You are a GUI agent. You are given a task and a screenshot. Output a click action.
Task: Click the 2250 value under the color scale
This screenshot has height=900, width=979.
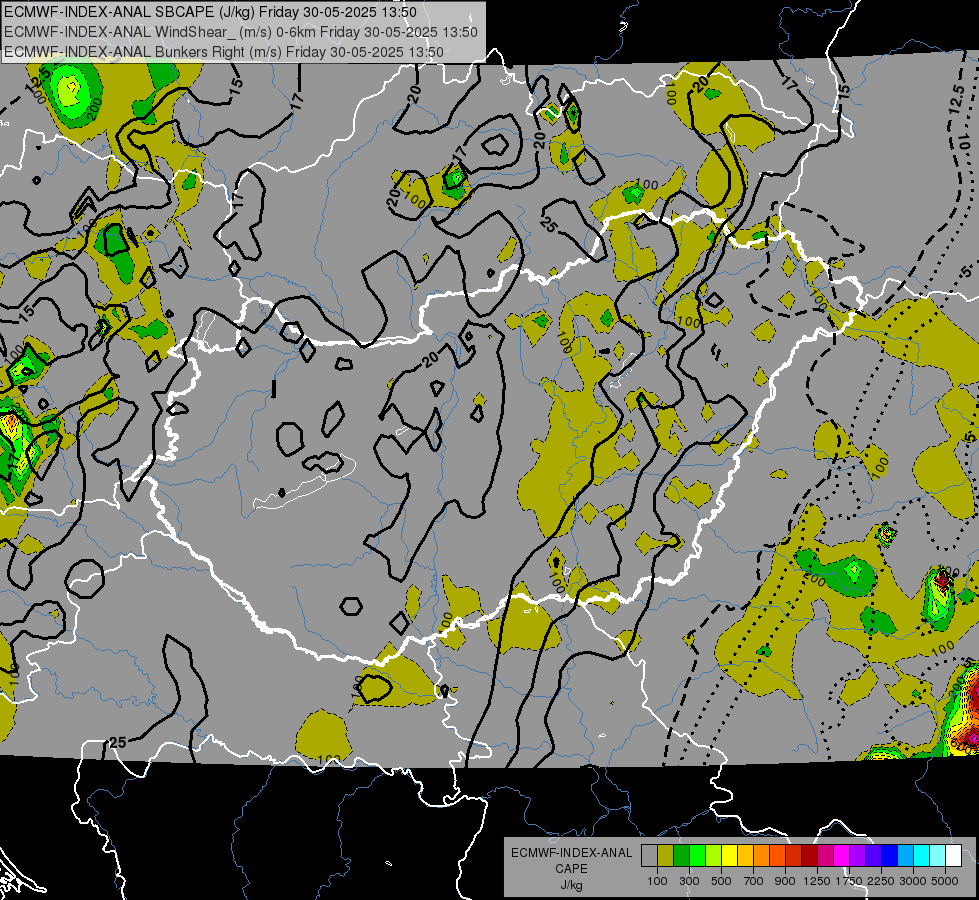coord(881,881)
